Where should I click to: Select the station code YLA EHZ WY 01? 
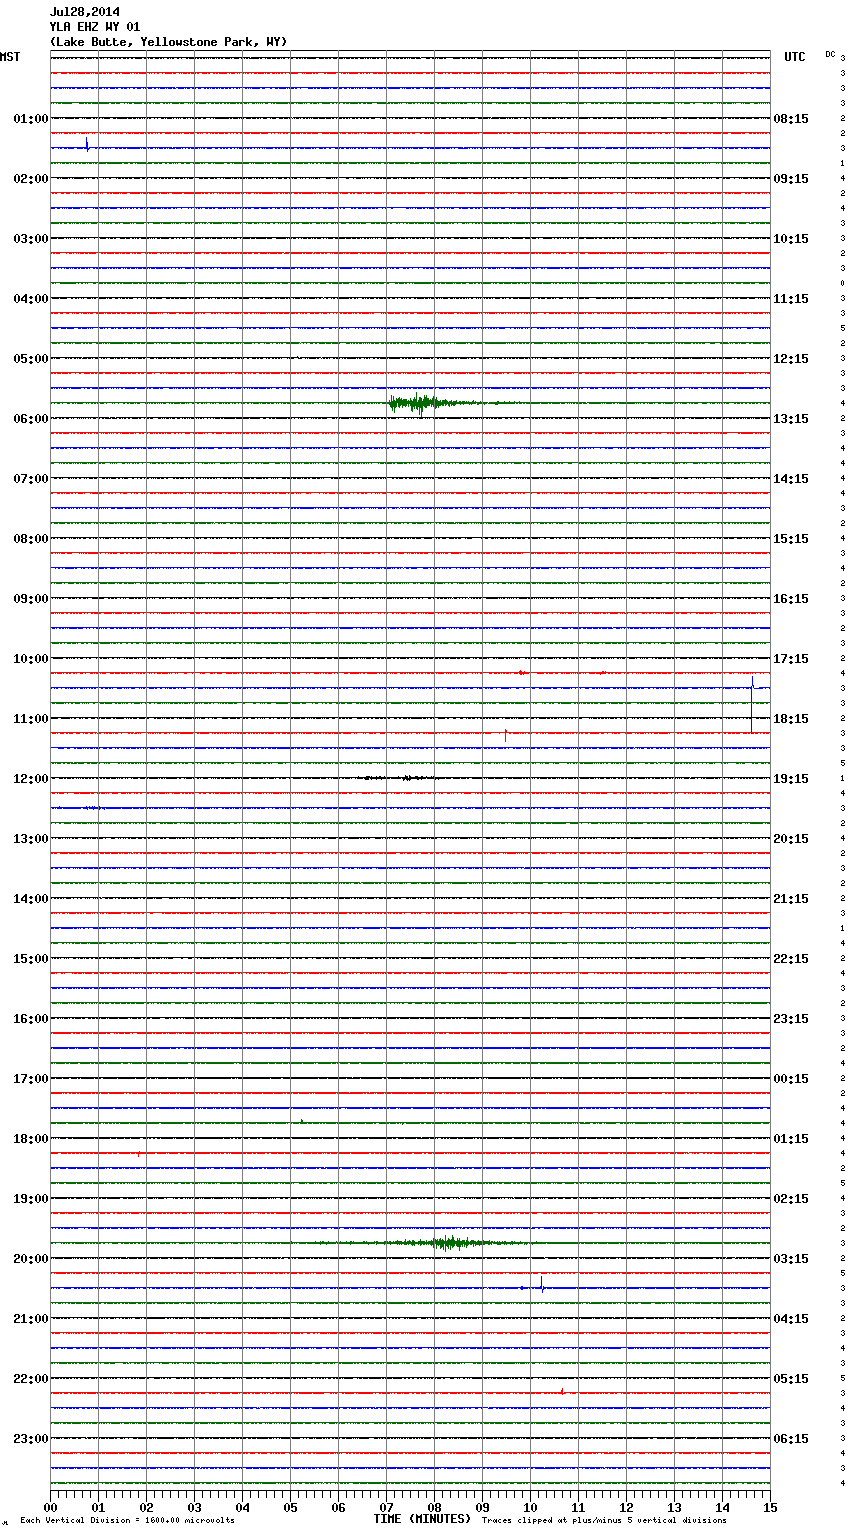point(95,27)
